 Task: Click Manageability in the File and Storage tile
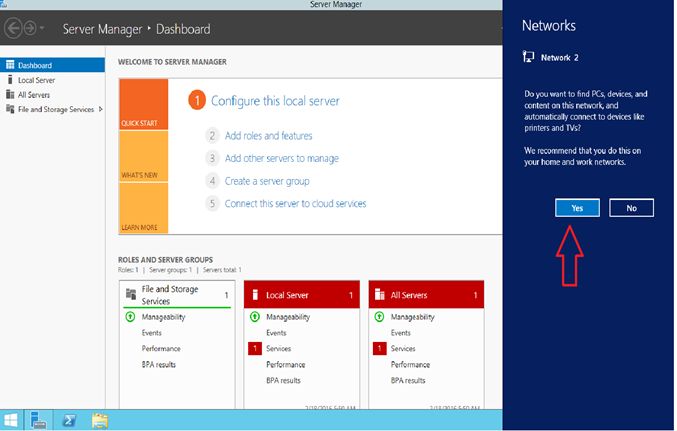click(x=163, y=317)
